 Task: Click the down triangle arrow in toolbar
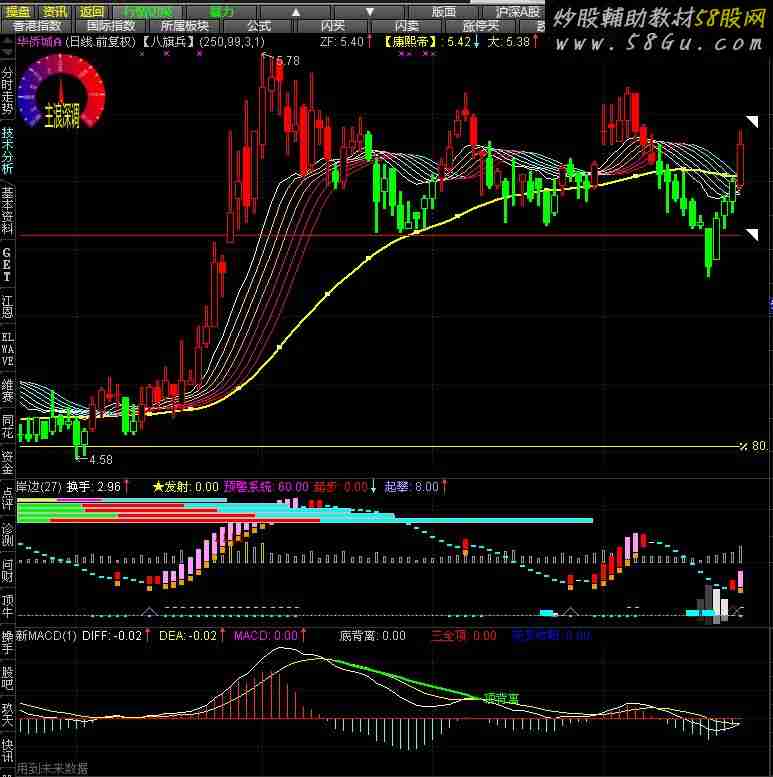pos(370,12)
